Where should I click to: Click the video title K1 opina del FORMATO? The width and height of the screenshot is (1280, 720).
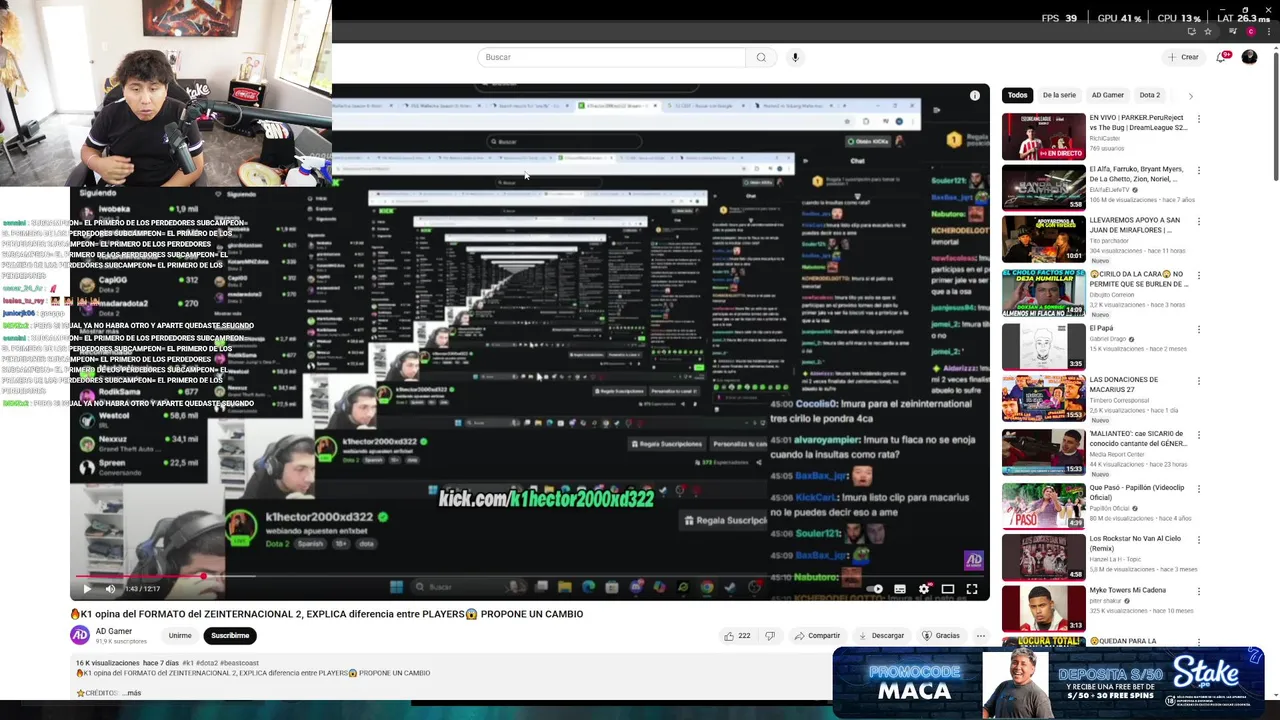coord(326,614)
